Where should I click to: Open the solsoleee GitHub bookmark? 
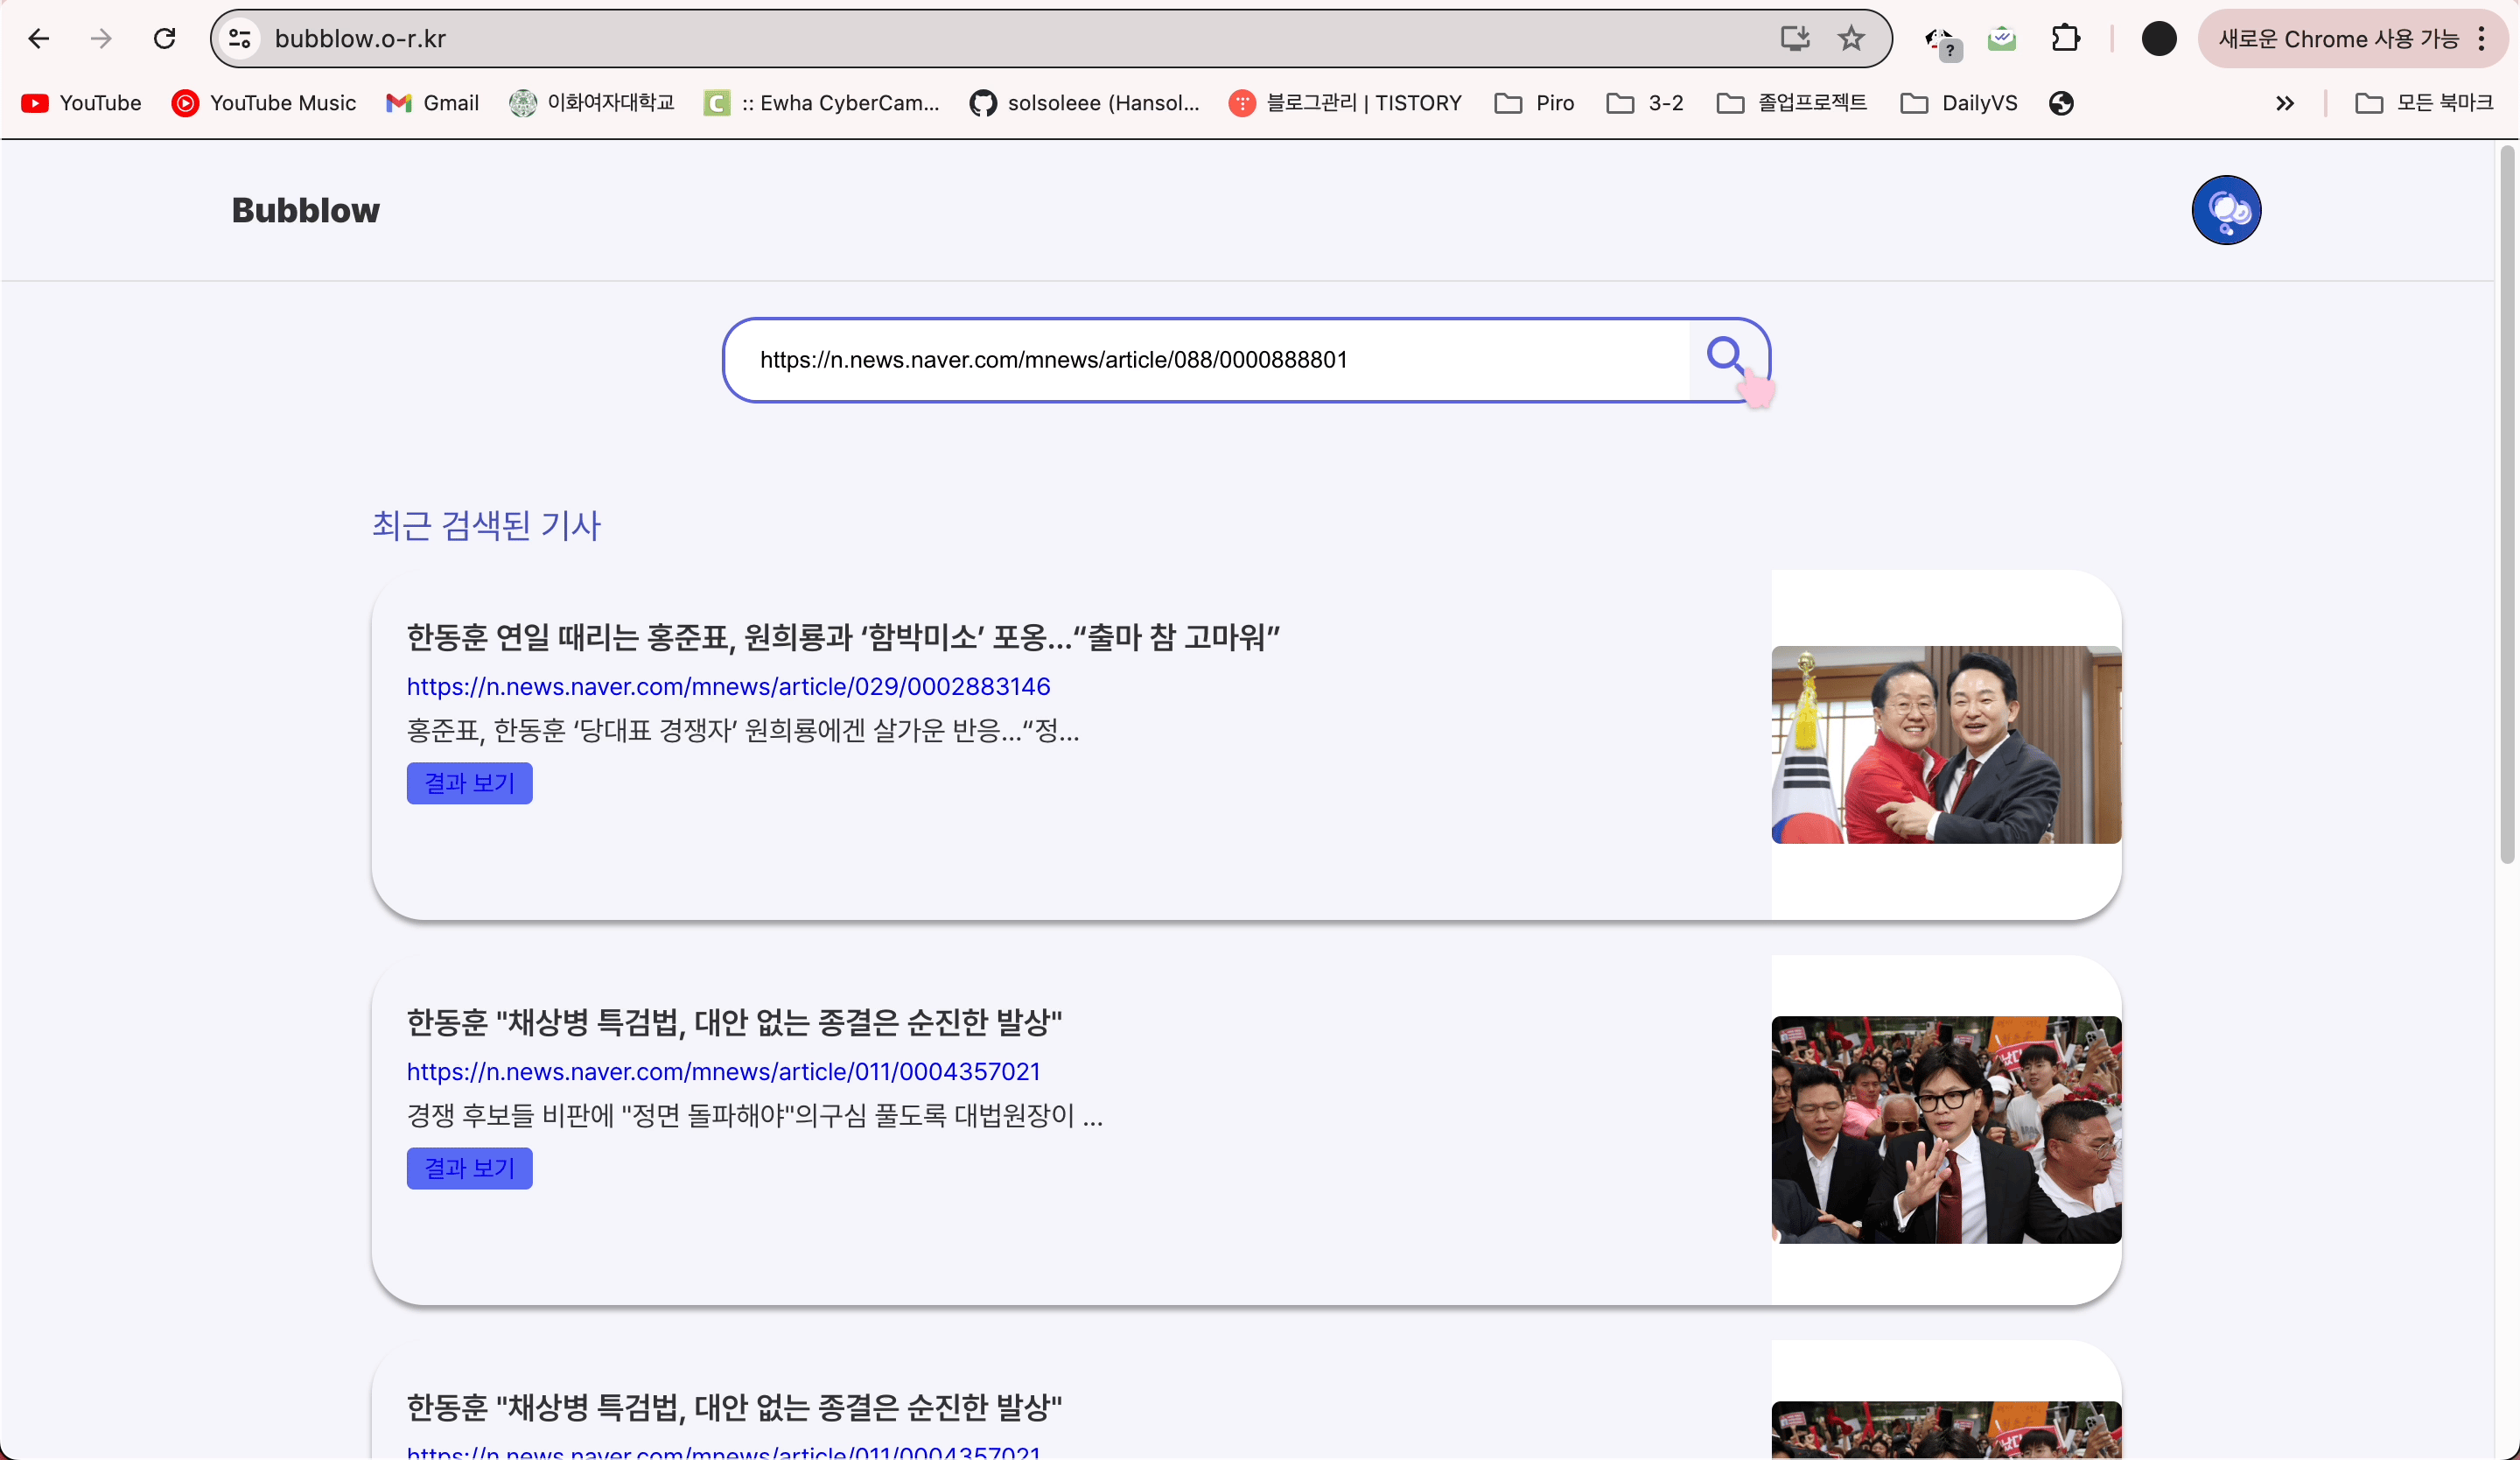click(1085, 103)
